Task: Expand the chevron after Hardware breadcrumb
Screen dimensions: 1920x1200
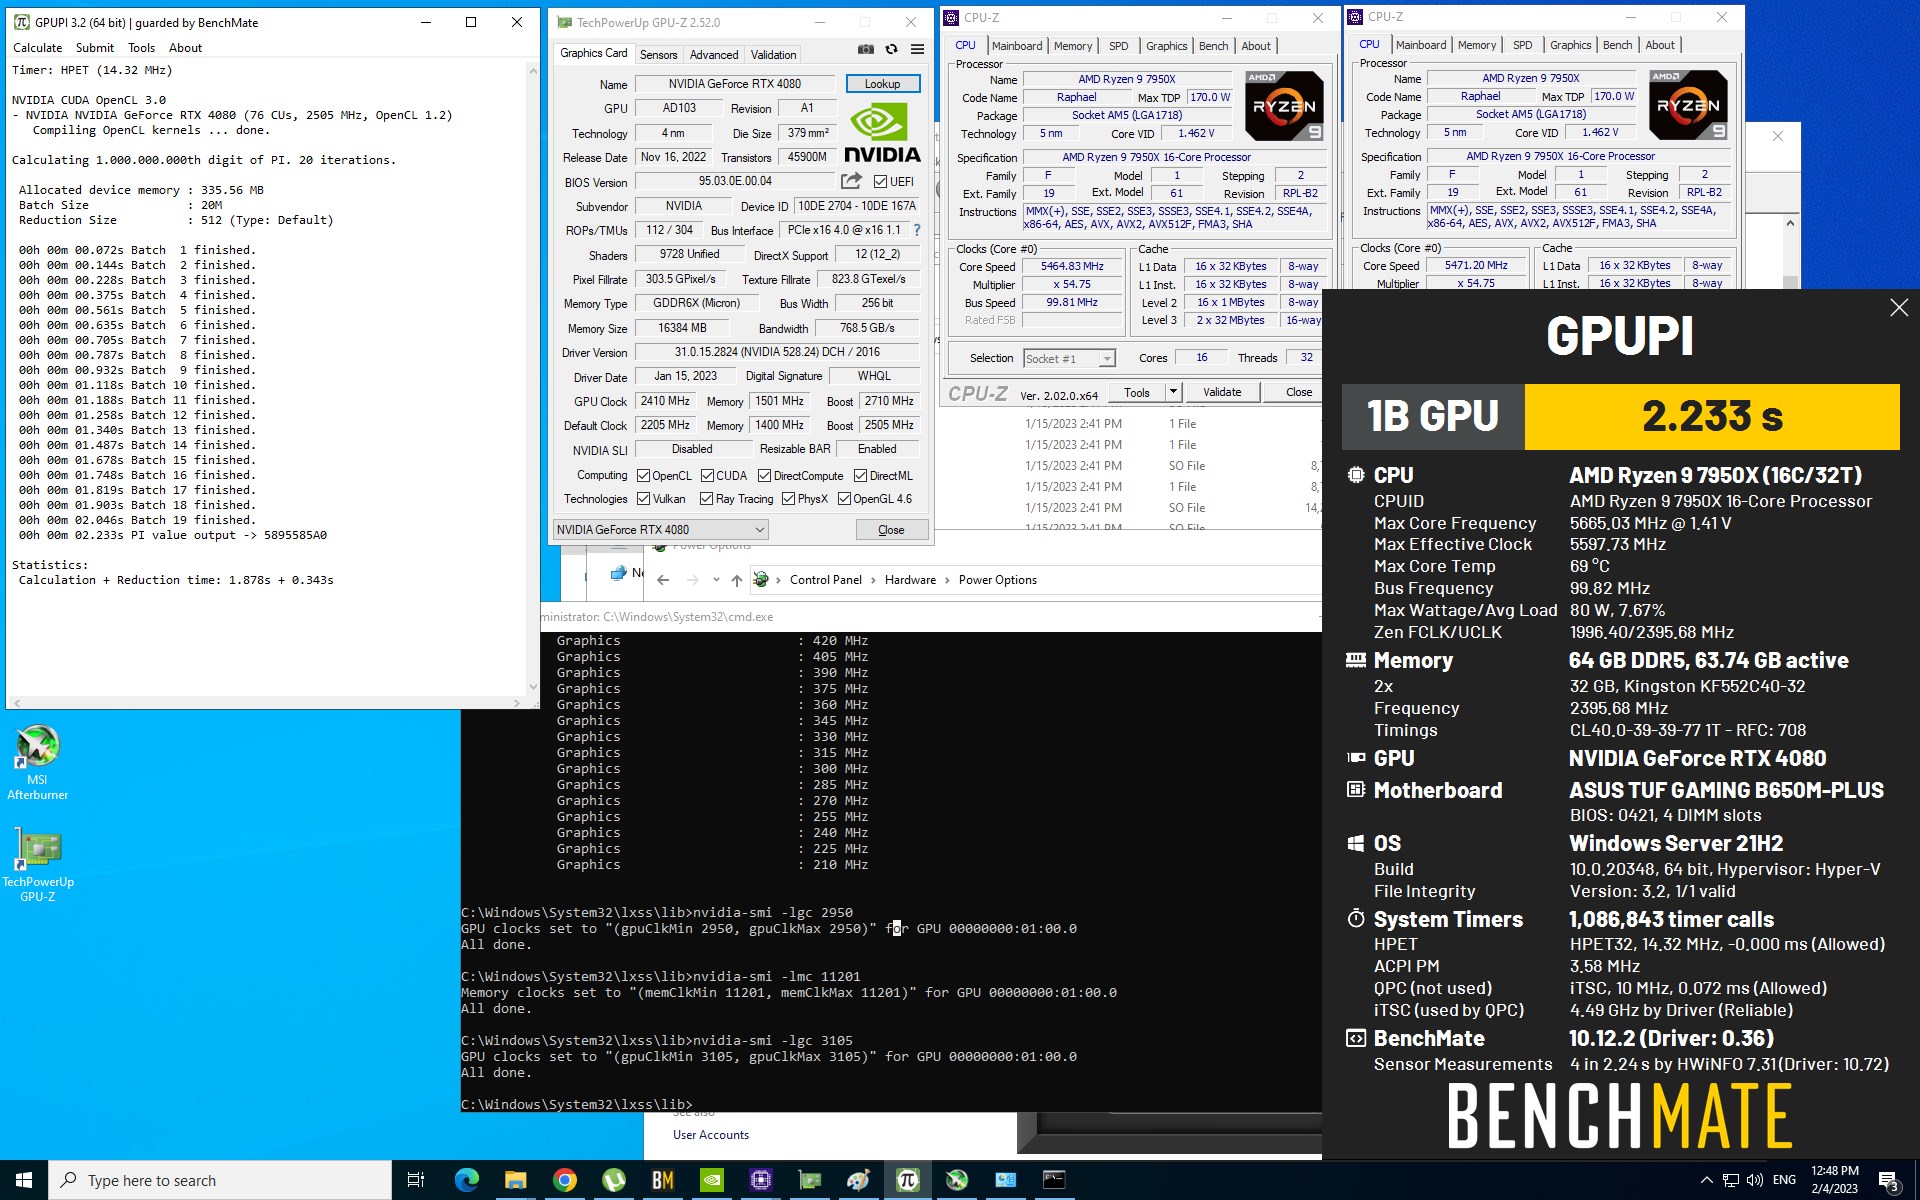Action: pos(947,580)
